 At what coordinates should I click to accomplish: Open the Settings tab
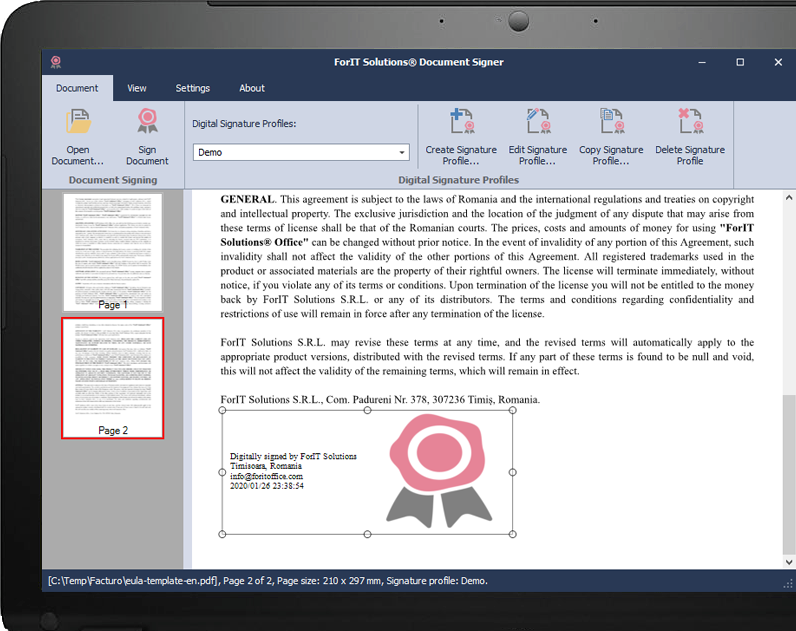pos(192,88)
